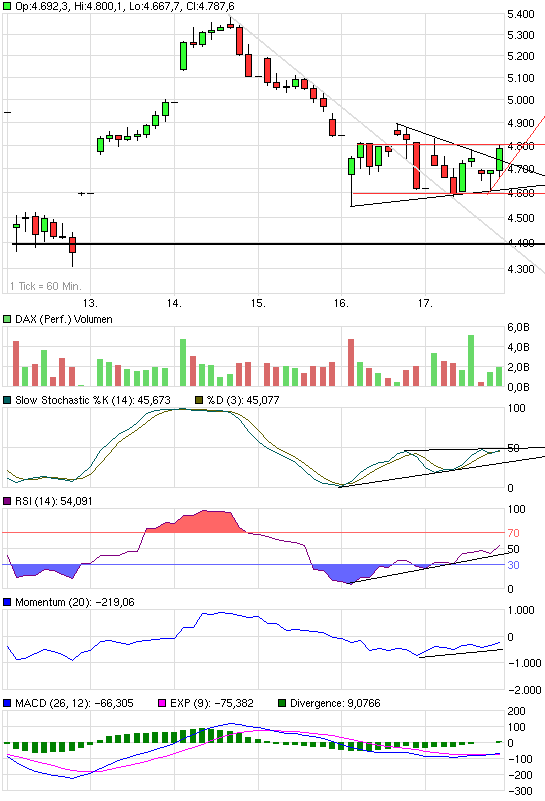Click the green OHLC legend square

click(x=7, y=6)
